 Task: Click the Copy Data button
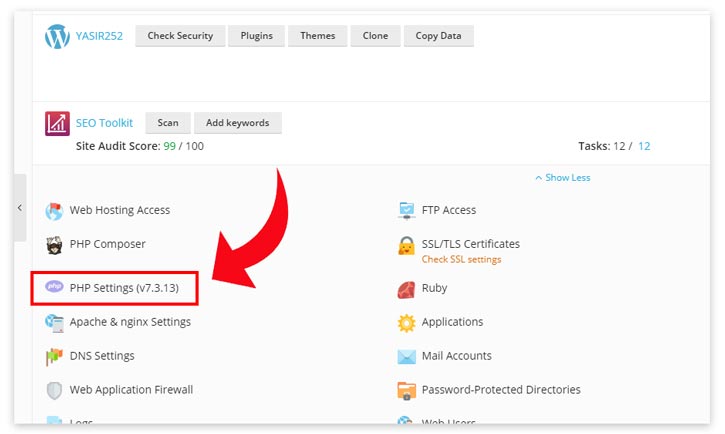pyautogui.click(x=438, y=36)
